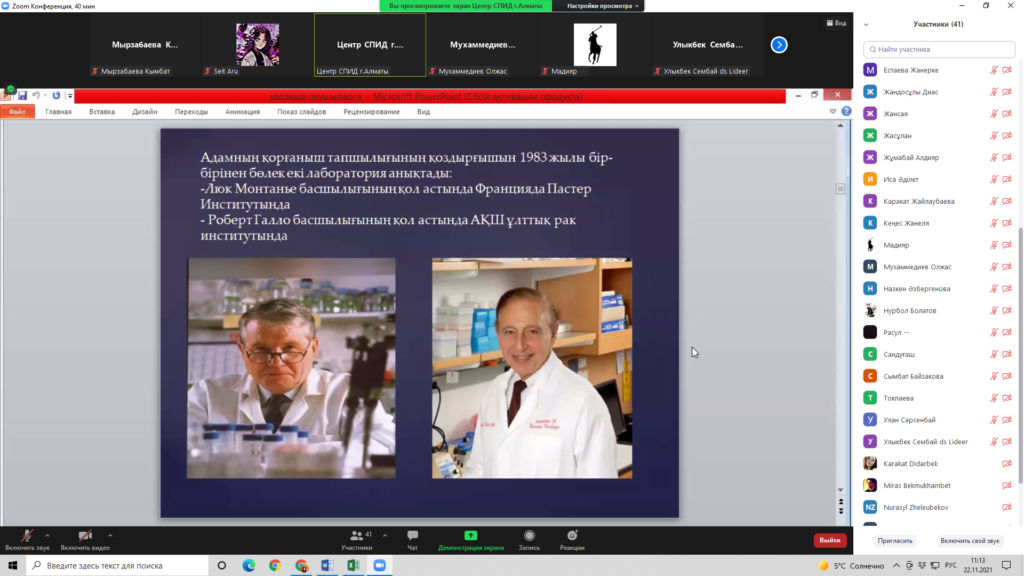Screen dimensions: 1024x576
Task: Unmute microphone with Включить звук
Action: point(26,539)
